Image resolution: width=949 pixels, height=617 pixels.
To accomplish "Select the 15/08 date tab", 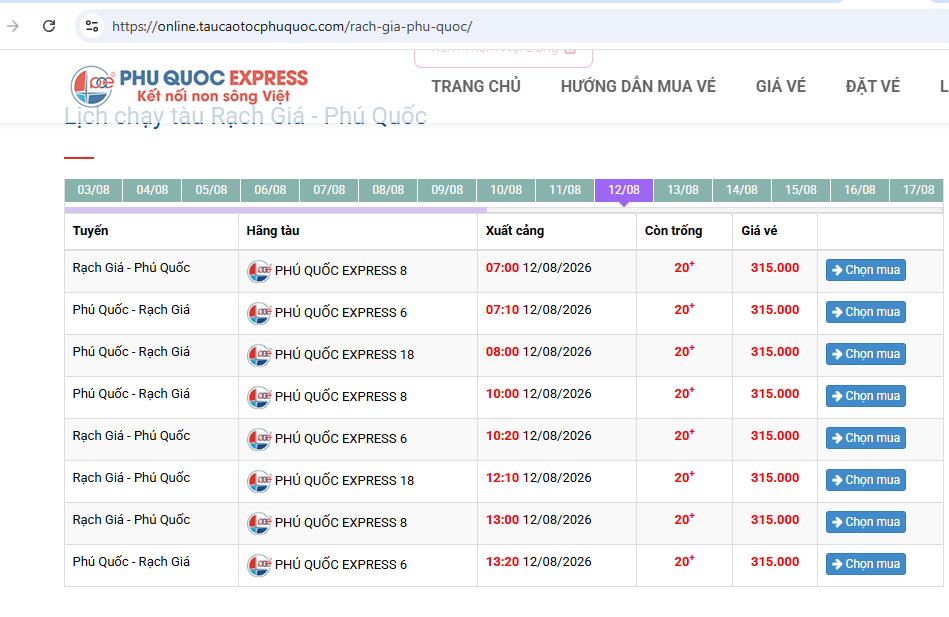I will click(x=801, y=190).
